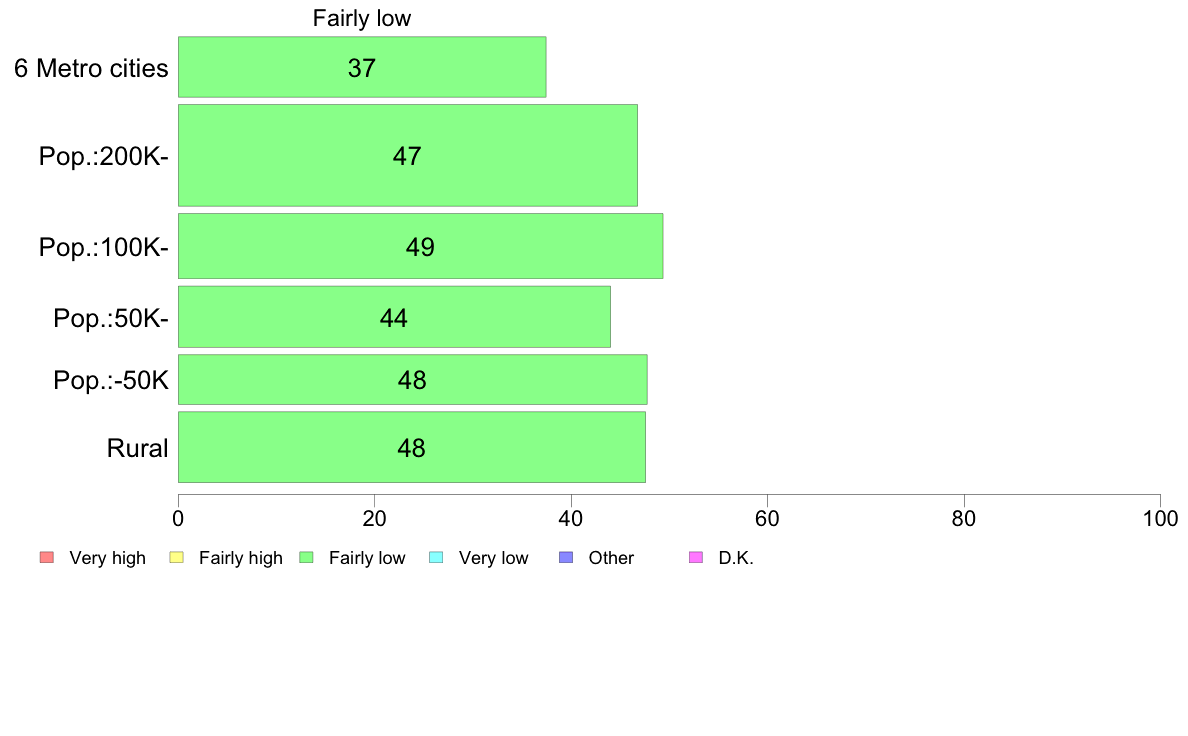Select the Pop.:50K- bar showing 44
The height and width of the screenshot is (736, 1188).
click(x=394, y=317)
